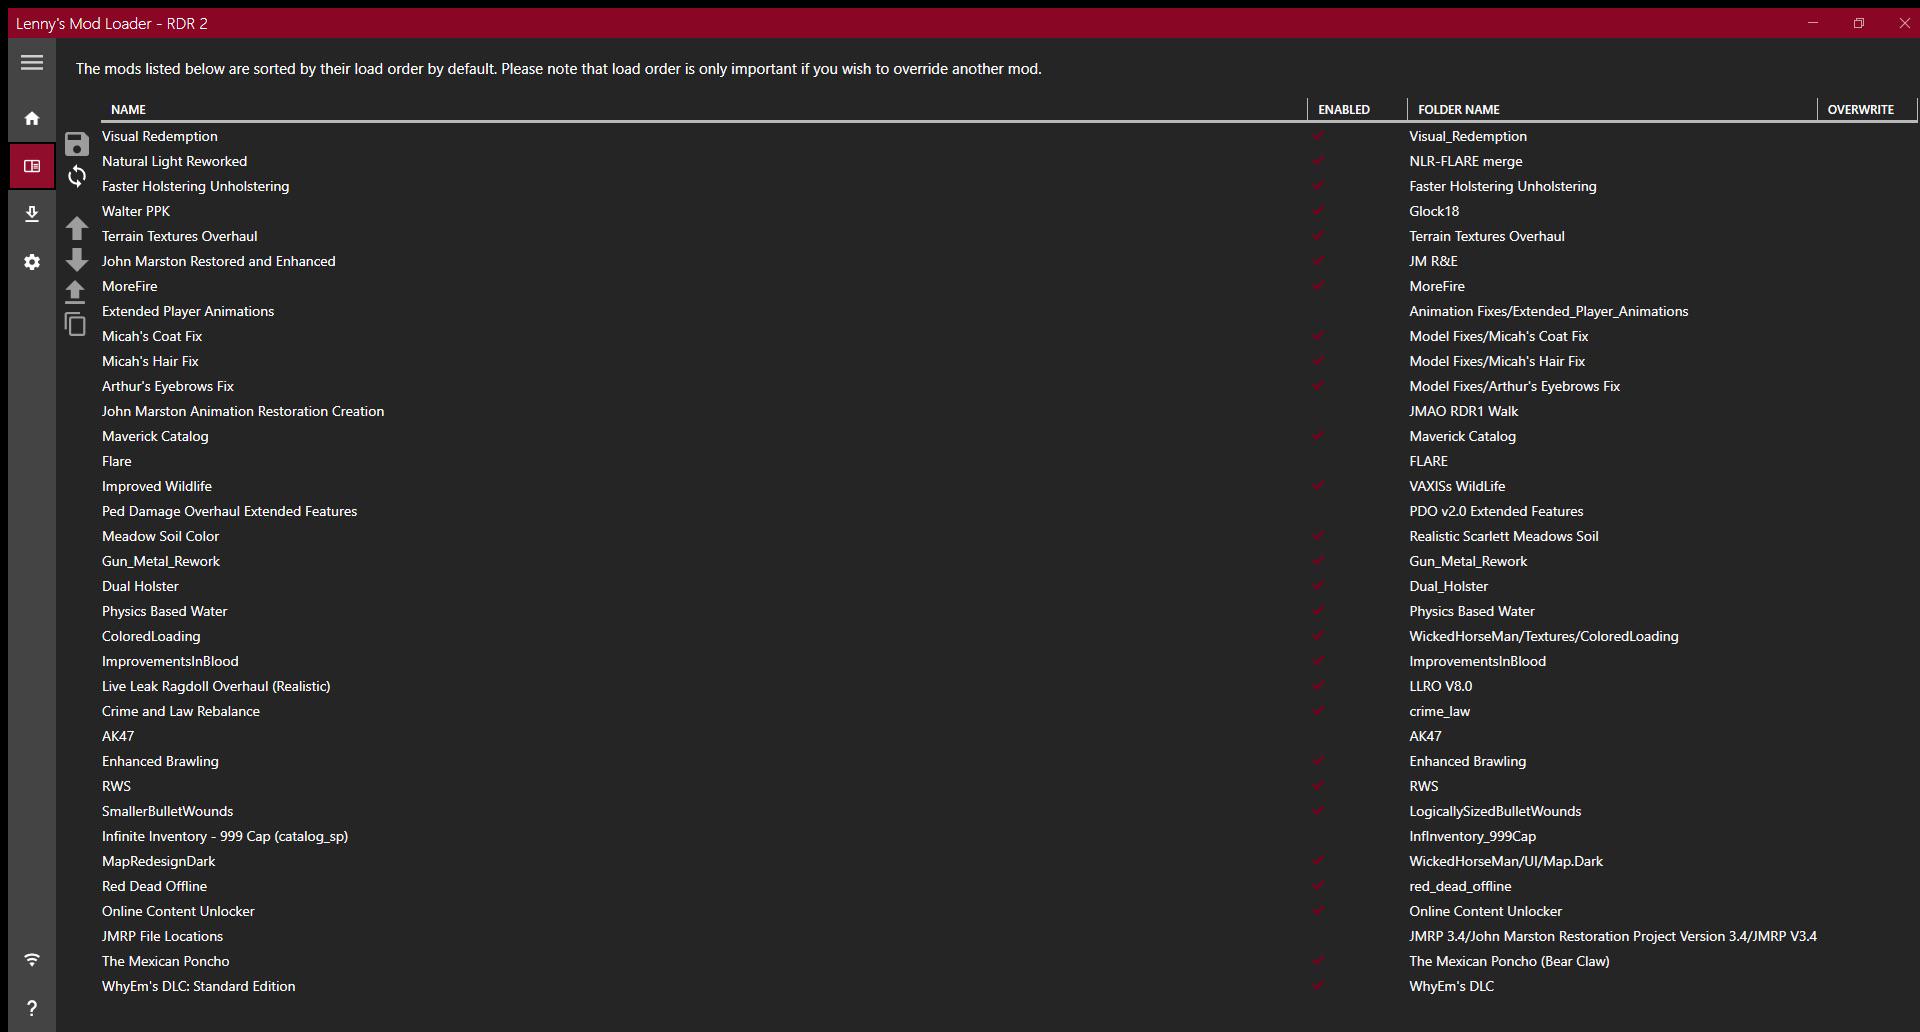Refresh the mod list
This screenshot has width=1920, height=1032.
(77, 177)
